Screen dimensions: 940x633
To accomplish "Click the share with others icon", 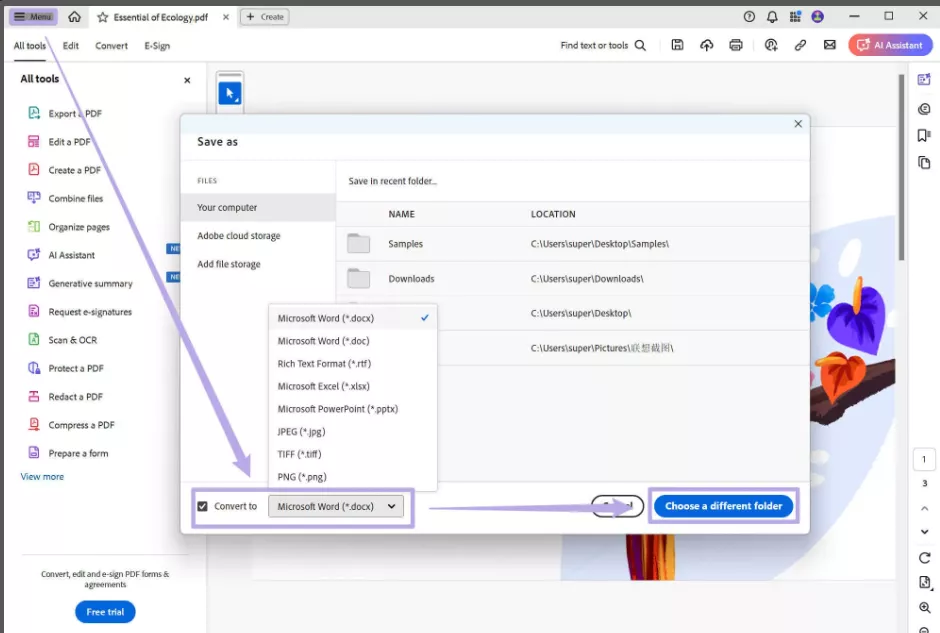I will point(771,45).
